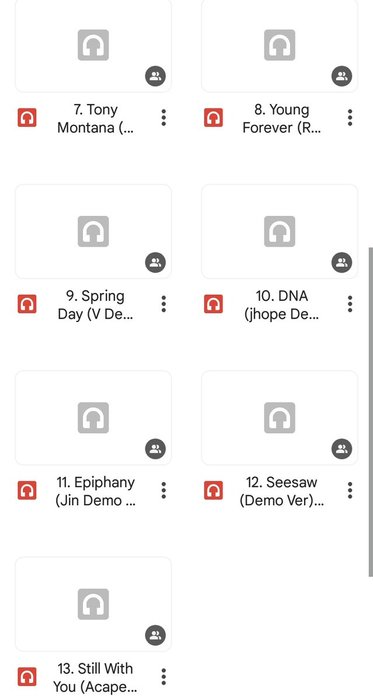This screenshot has width=373, height=700.
Task: Click red audio icon beside 7. Tony Montana
Action: tap(27, 118)
